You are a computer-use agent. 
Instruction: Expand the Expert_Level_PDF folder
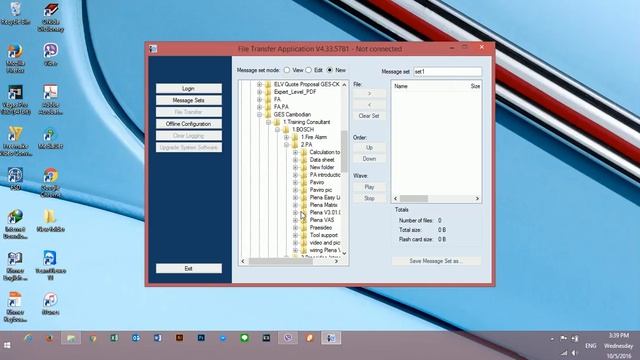pos(259,92)
